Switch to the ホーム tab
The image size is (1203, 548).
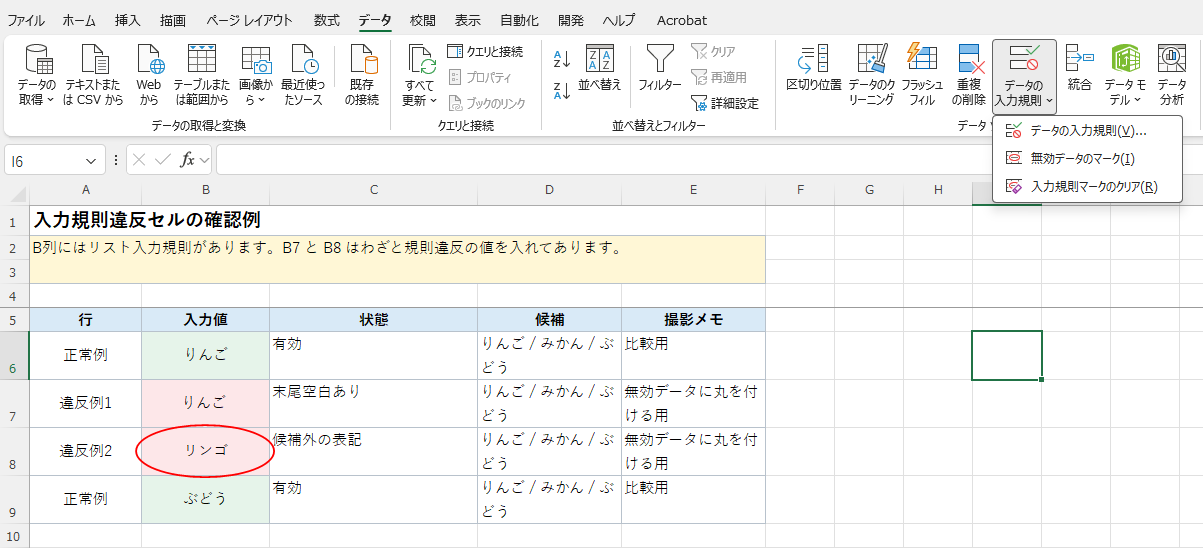point(79,20)
